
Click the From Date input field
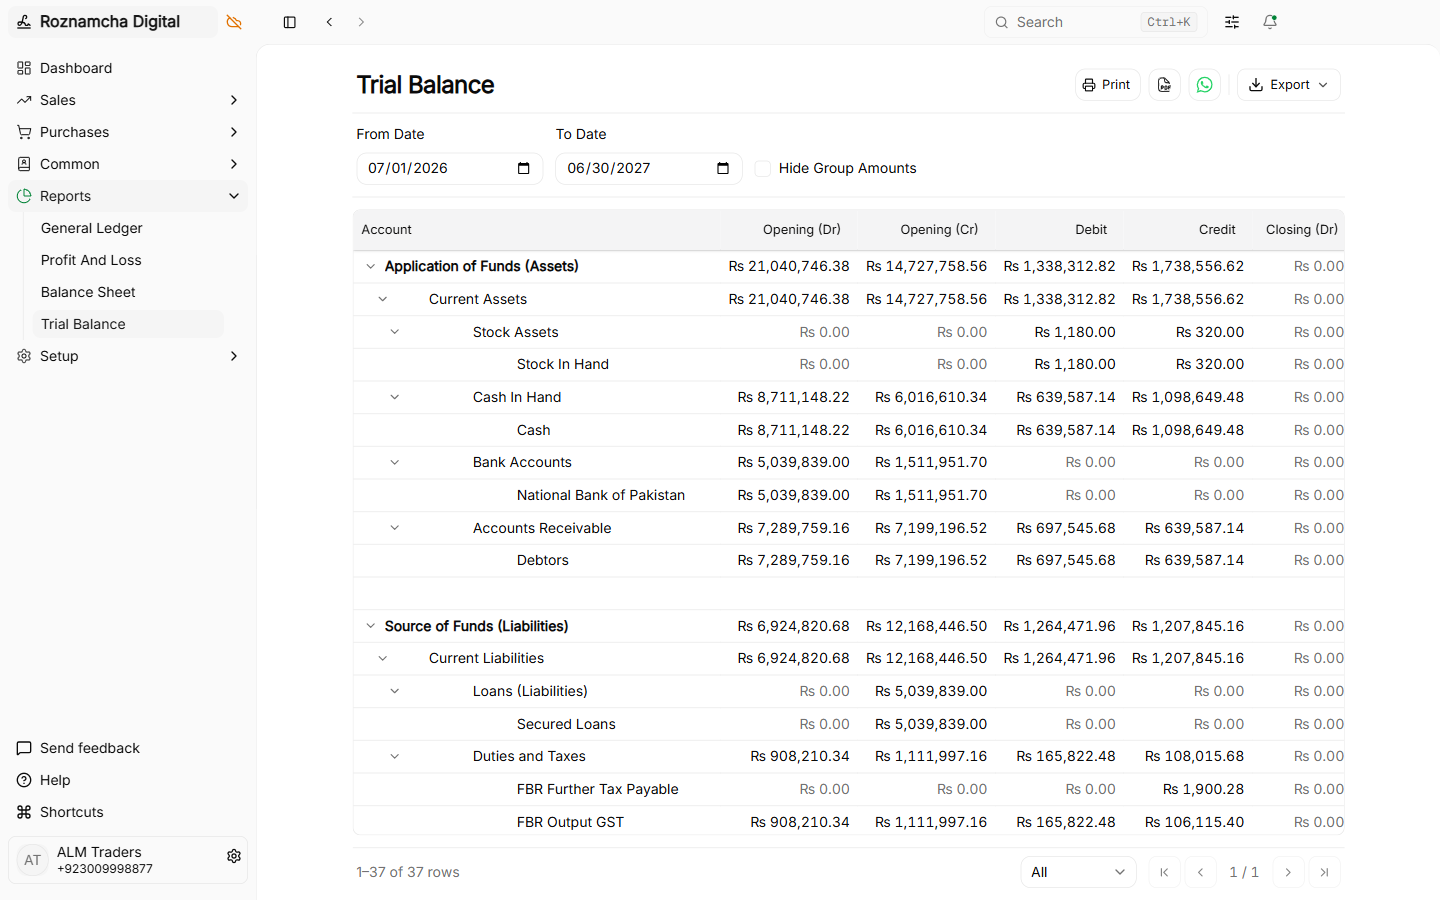[449, 168]
